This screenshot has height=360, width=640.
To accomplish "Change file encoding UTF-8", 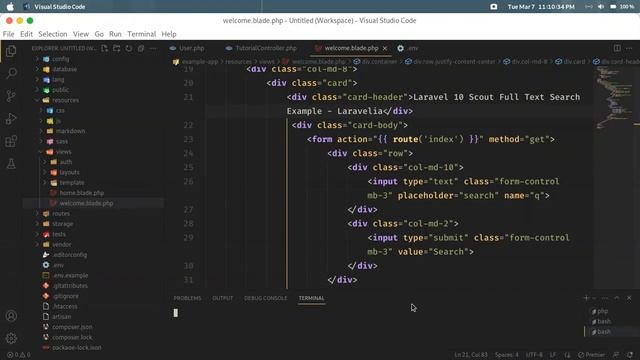I will tap(534, 355).
